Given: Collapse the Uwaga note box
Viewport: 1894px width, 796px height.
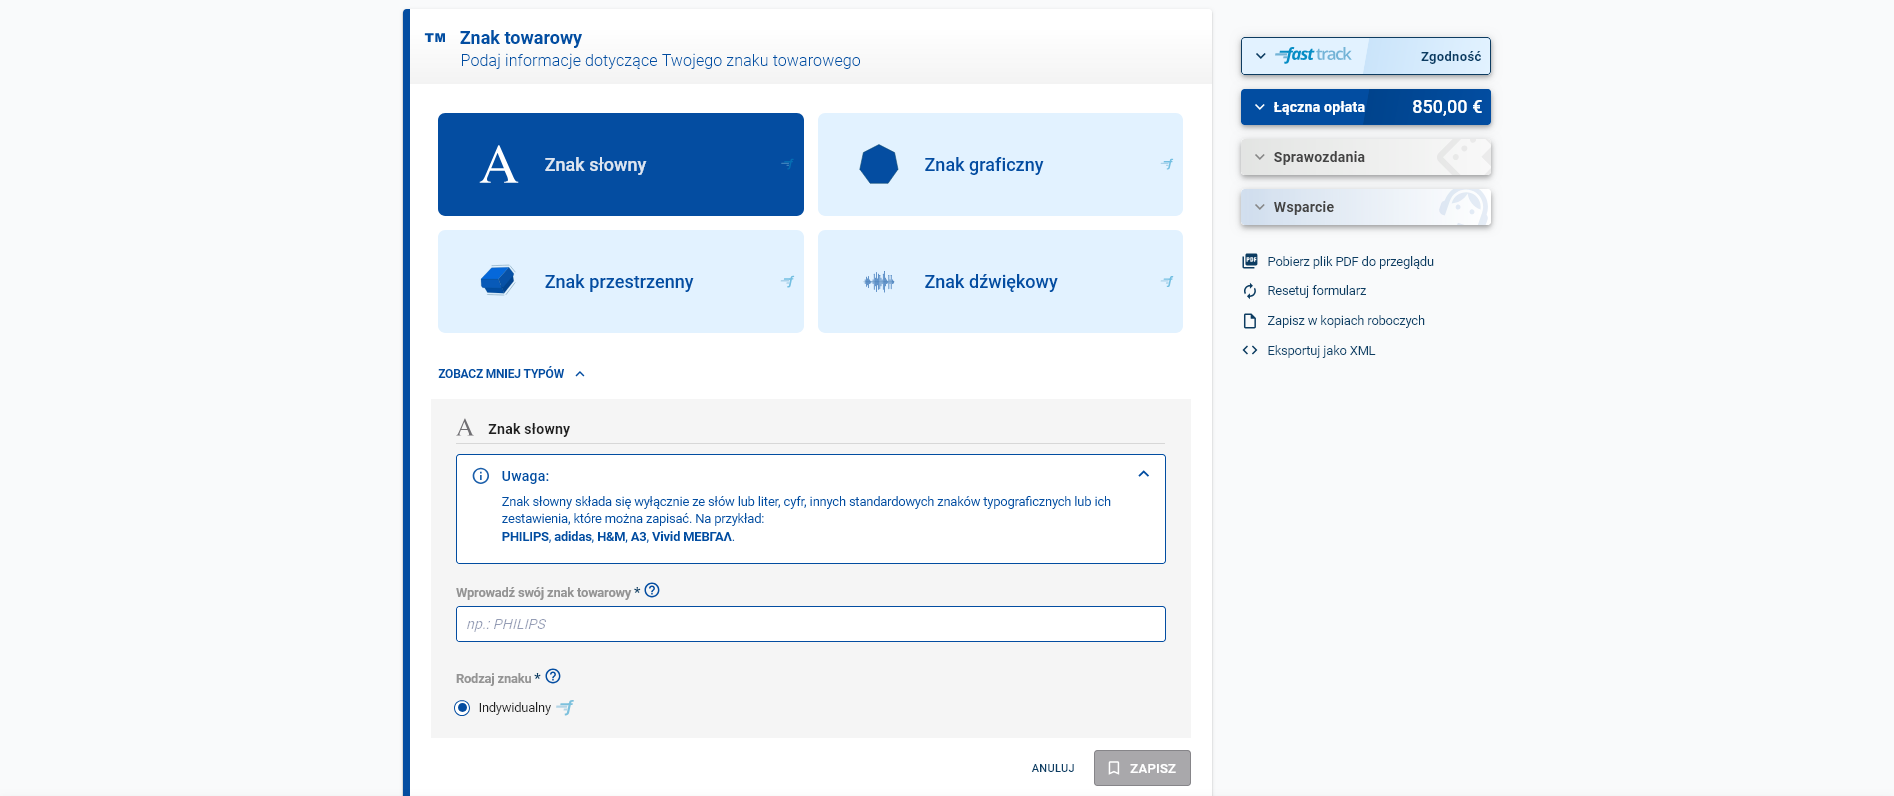Looking at the screenshot, I should click(1143, 474).
